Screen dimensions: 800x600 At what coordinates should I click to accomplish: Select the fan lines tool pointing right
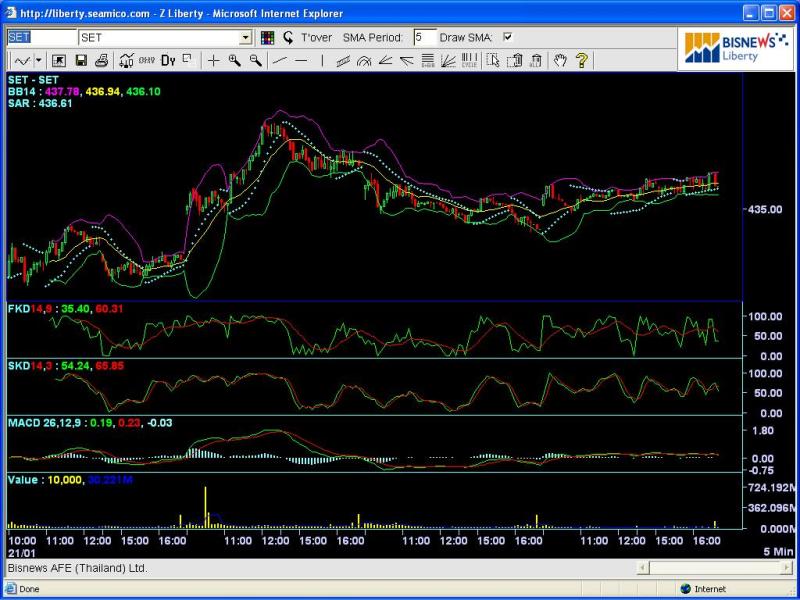[x=407, y=61]
